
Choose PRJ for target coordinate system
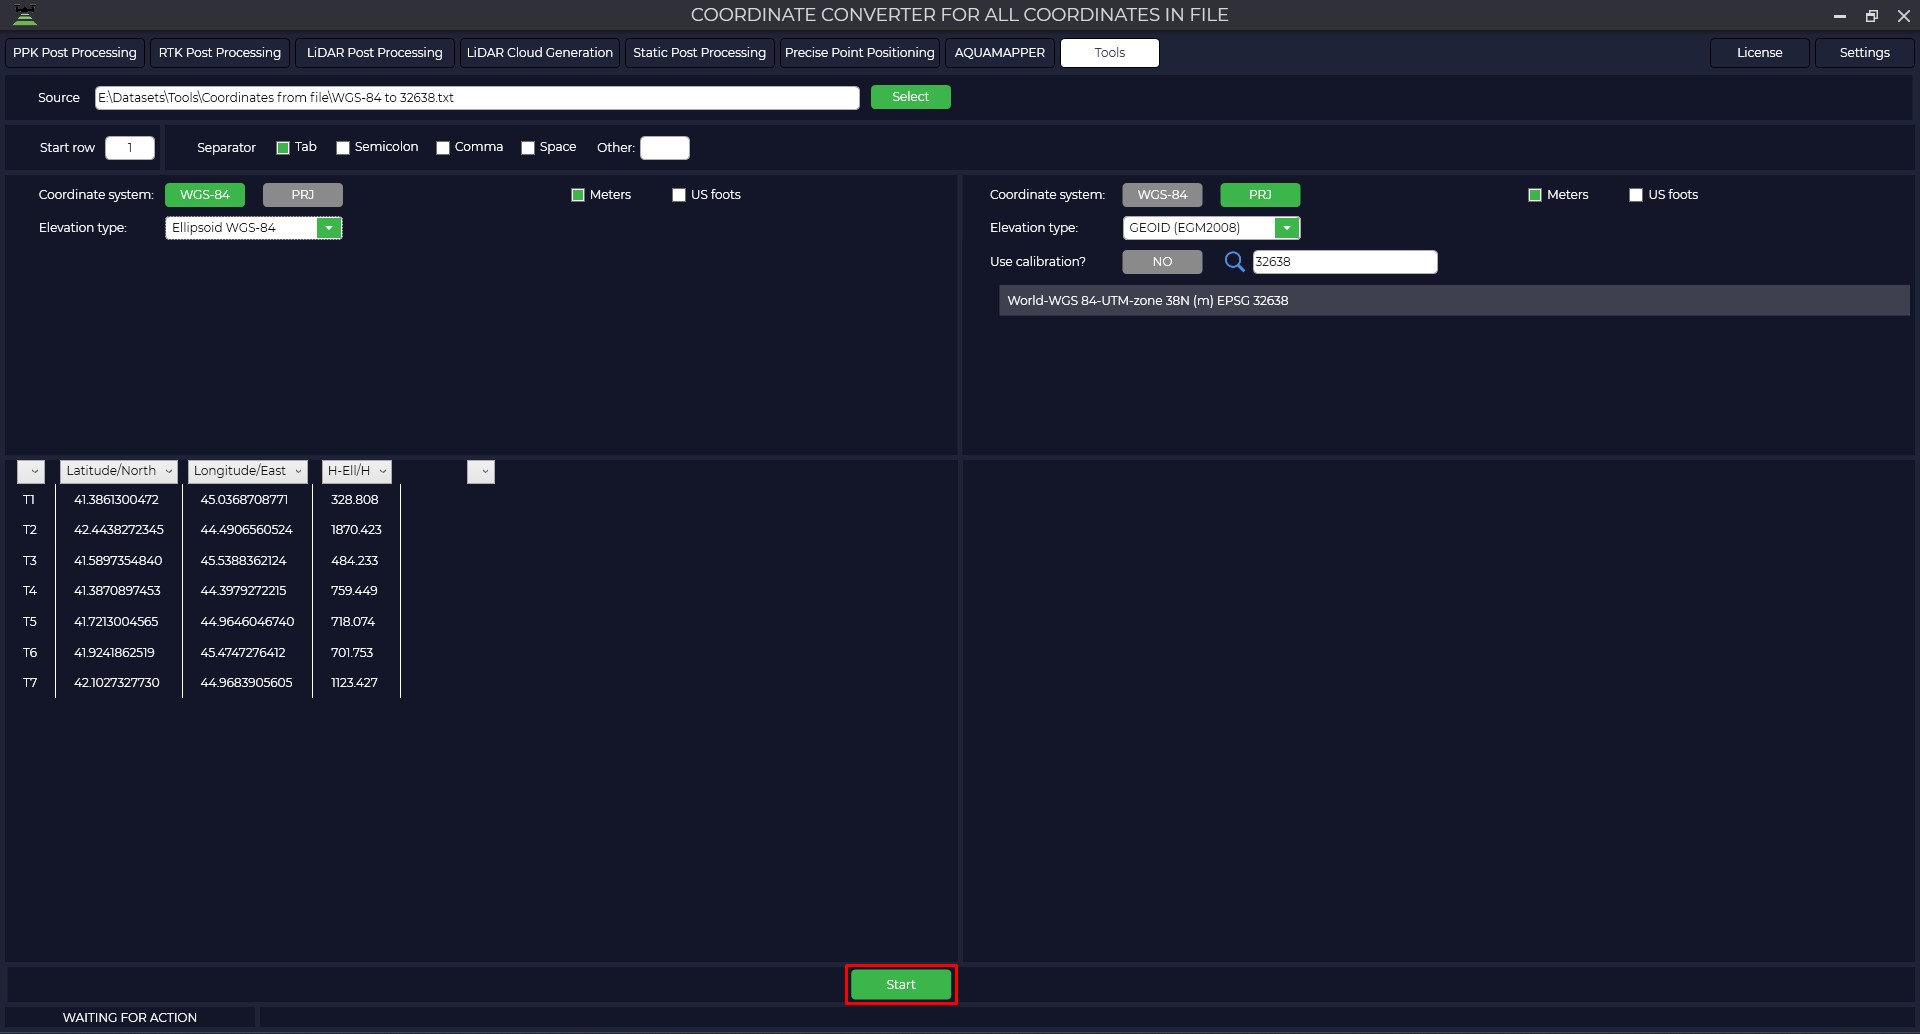(1260, 195)
